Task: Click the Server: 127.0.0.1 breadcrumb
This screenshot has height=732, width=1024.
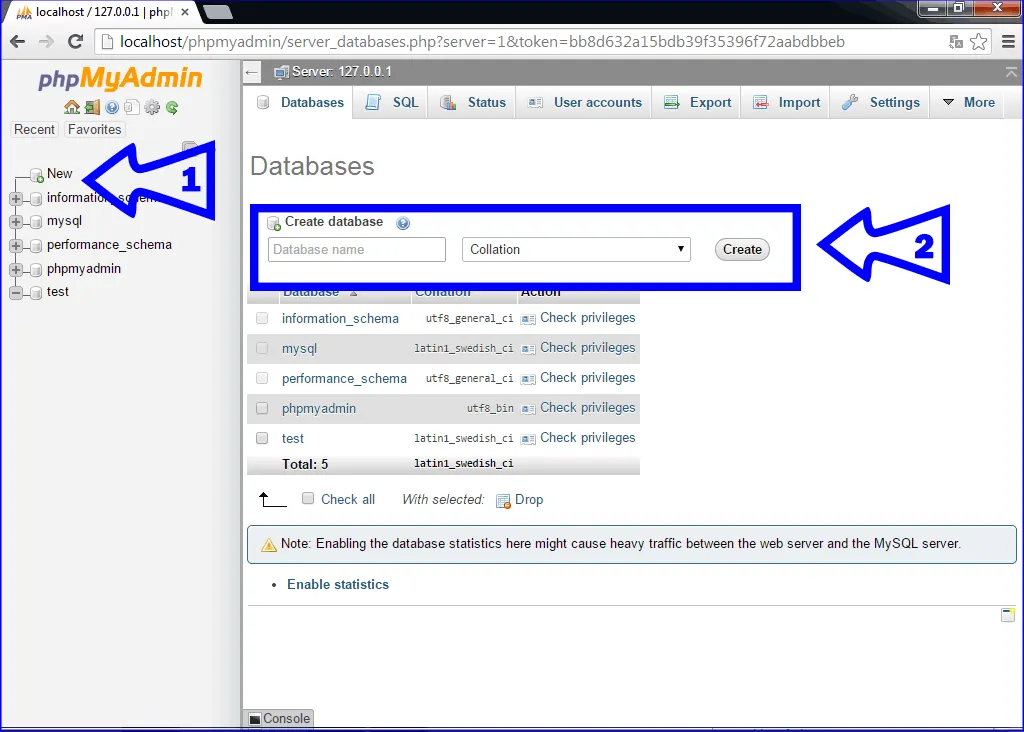Action: point(342,72)
